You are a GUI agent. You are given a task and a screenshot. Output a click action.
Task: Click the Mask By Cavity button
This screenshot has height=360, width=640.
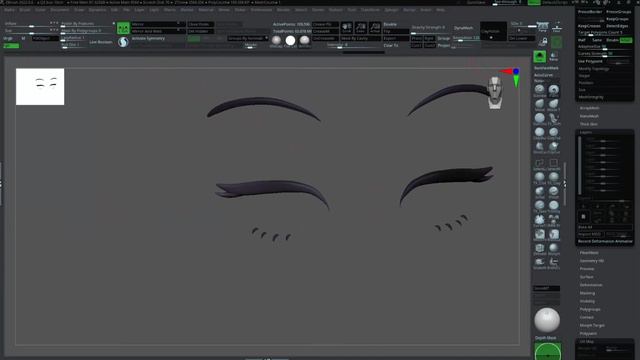360,38
